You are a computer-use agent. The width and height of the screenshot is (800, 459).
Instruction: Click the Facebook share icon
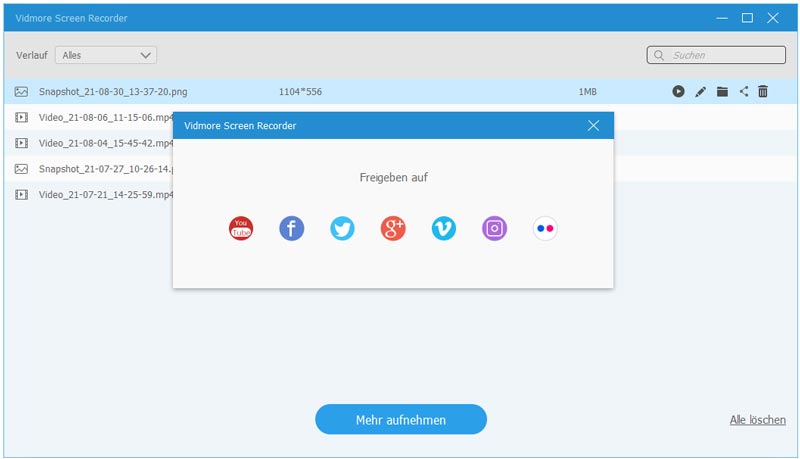click(292, 229)
